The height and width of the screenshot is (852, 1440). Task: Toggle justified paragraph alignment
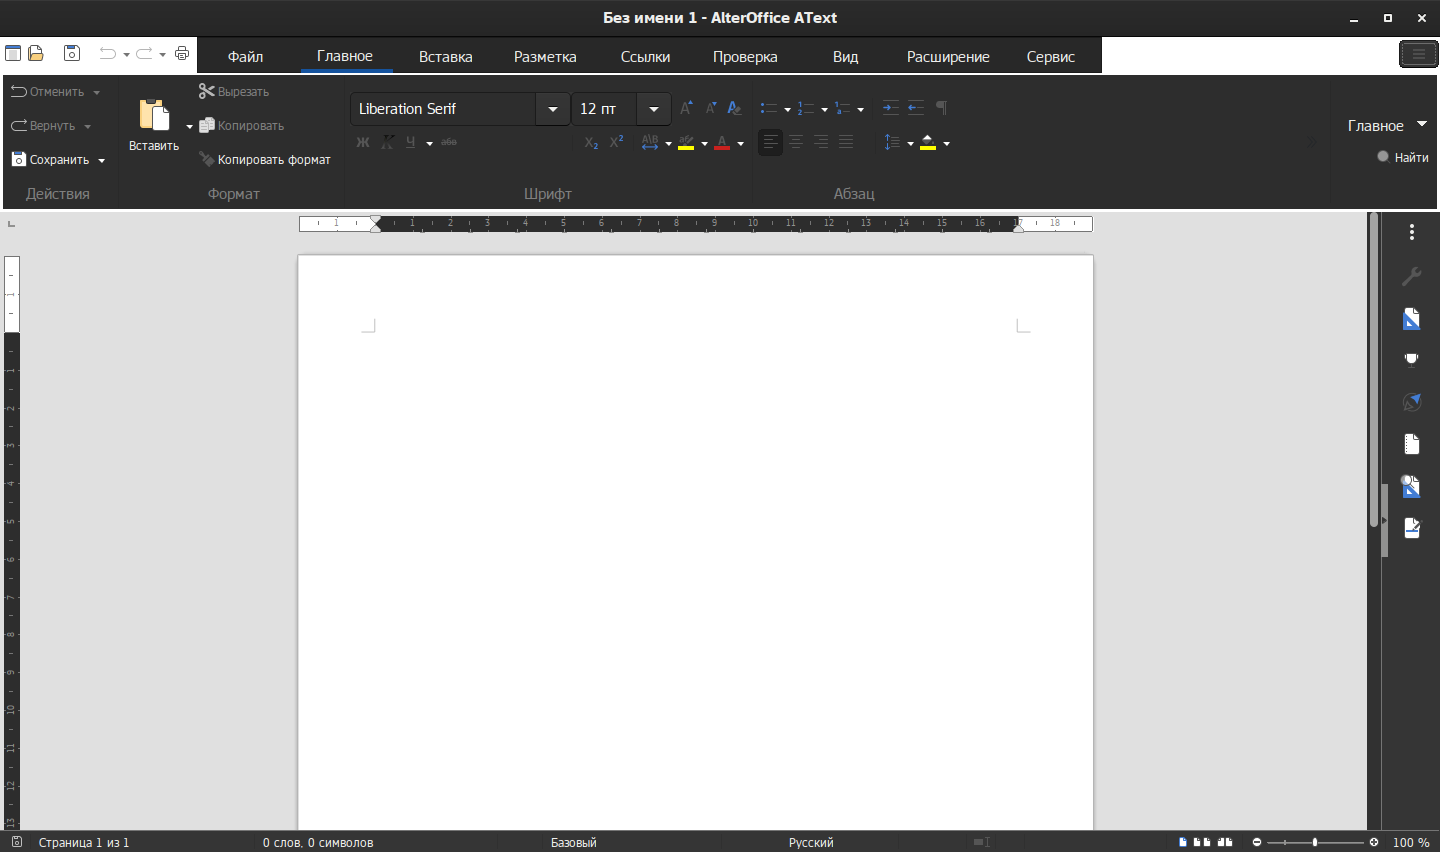pyautogui.click(x=846, y=143)
